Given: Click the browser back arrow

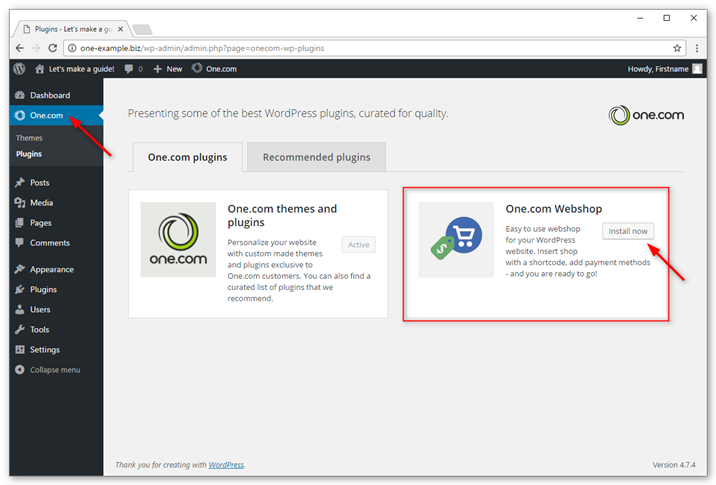Looking at the screenshot, I should (x=19, y=48).
